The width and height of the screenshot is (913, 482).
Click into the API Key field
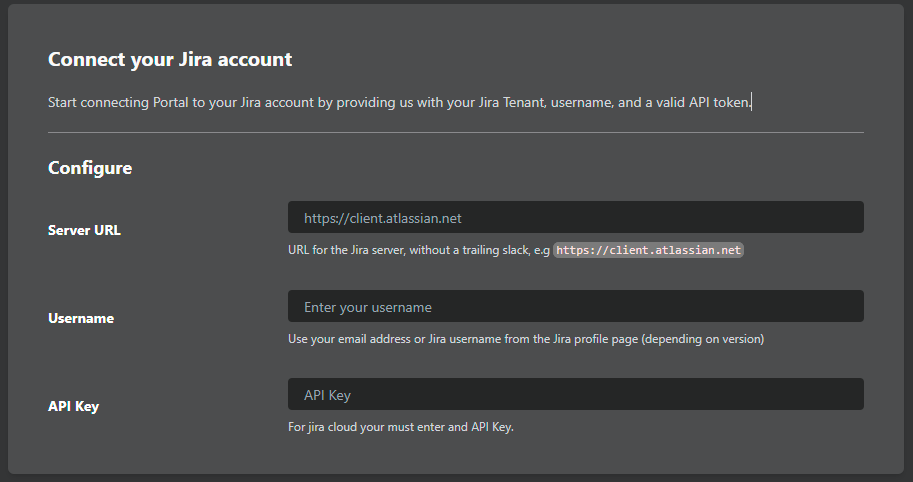pos(575,395)
